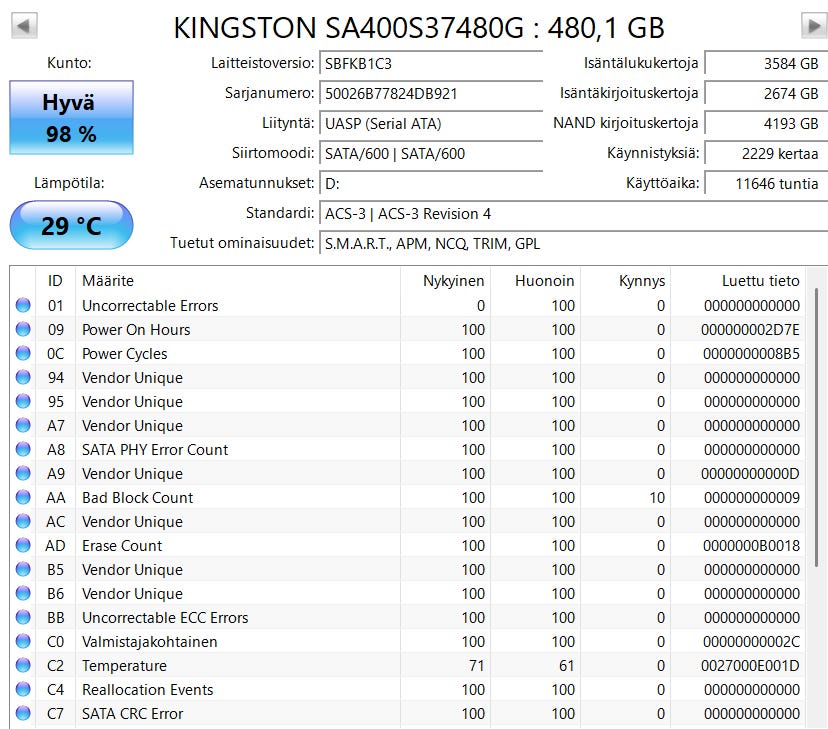Click status dot of Power On Hours row

[23, 329]
